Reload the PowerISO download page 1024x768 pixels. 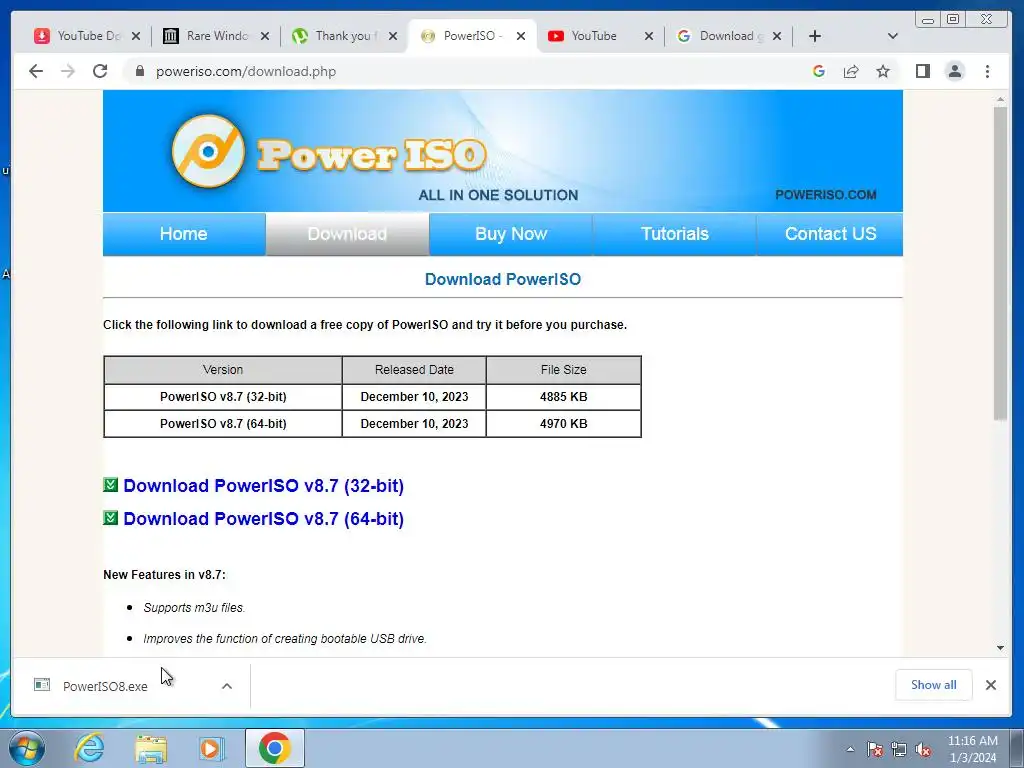100,71
